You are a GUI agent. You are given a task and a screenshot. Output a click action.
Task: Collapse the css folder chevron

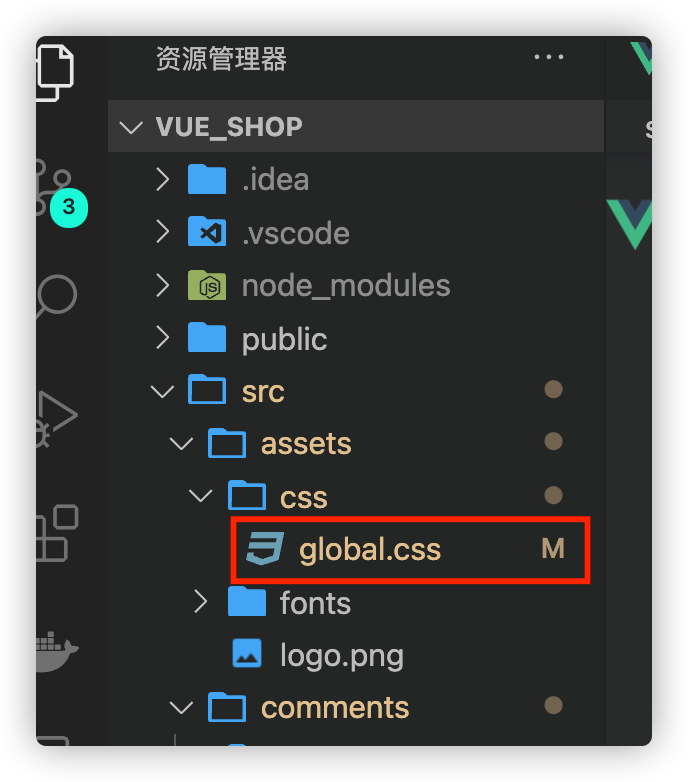[x=201, y=496]
